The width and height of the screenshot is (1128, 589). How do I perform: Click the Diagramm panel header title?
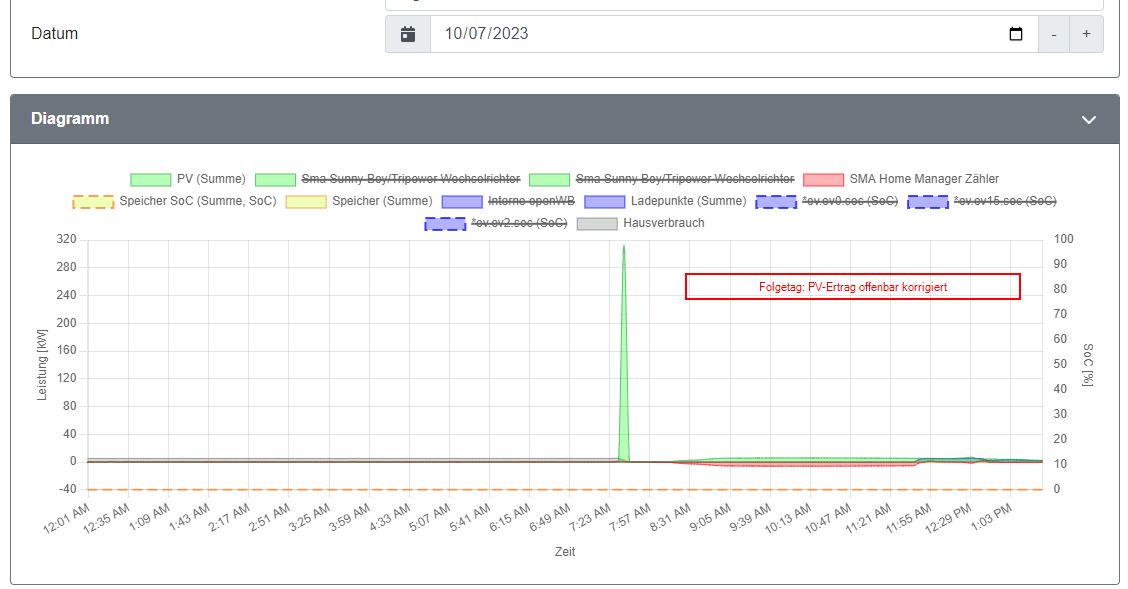coord(70,119)
